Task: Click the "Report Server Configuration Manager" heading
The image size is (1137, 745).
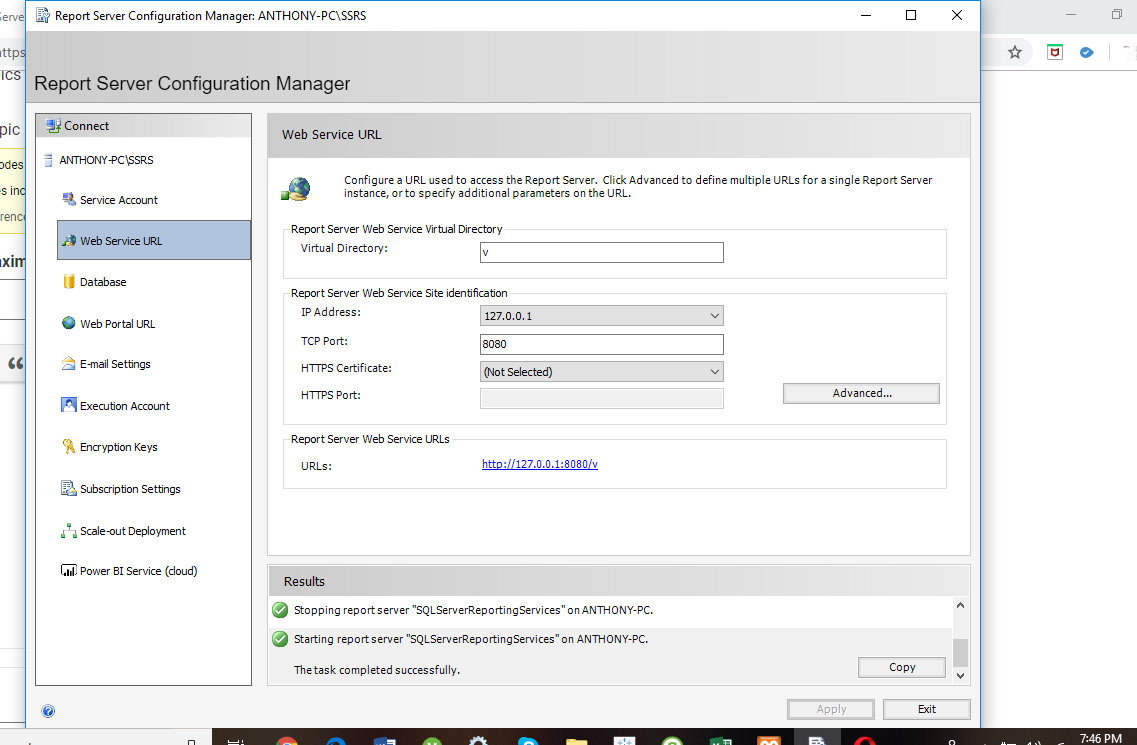Action: click(192, 83)
